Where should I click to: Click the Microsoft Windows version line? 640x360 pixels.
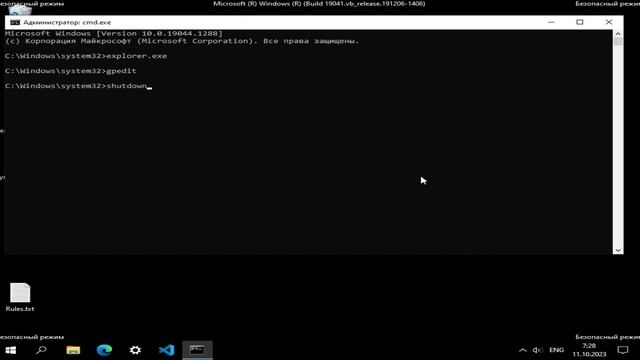pos(114,33)
